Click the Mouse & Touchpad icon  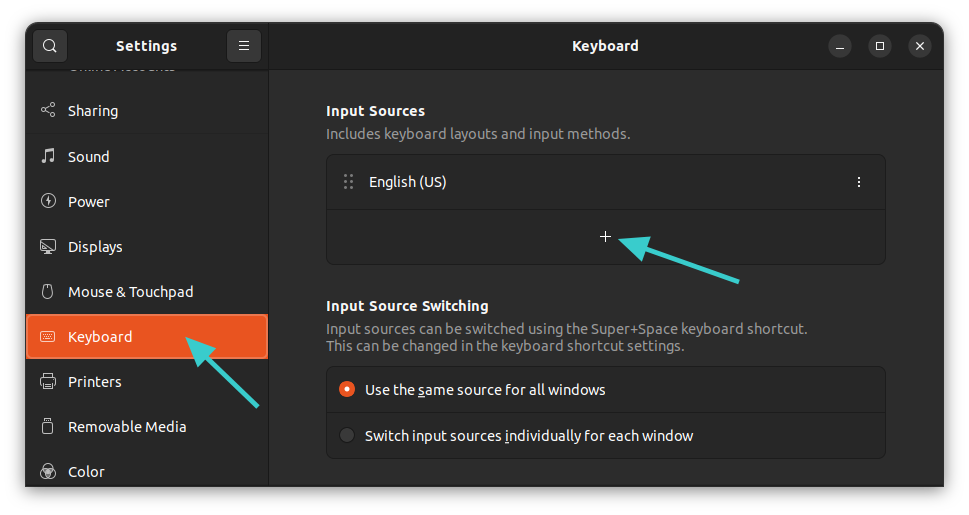pyautogui.click(x=48, y=292)
